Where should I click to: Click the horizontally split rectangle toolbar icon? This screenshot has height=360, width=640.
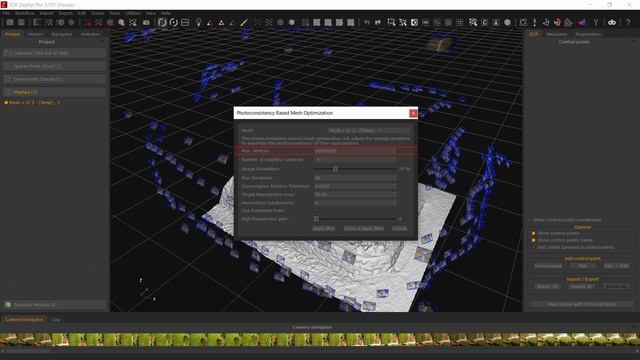pos(185,22)
